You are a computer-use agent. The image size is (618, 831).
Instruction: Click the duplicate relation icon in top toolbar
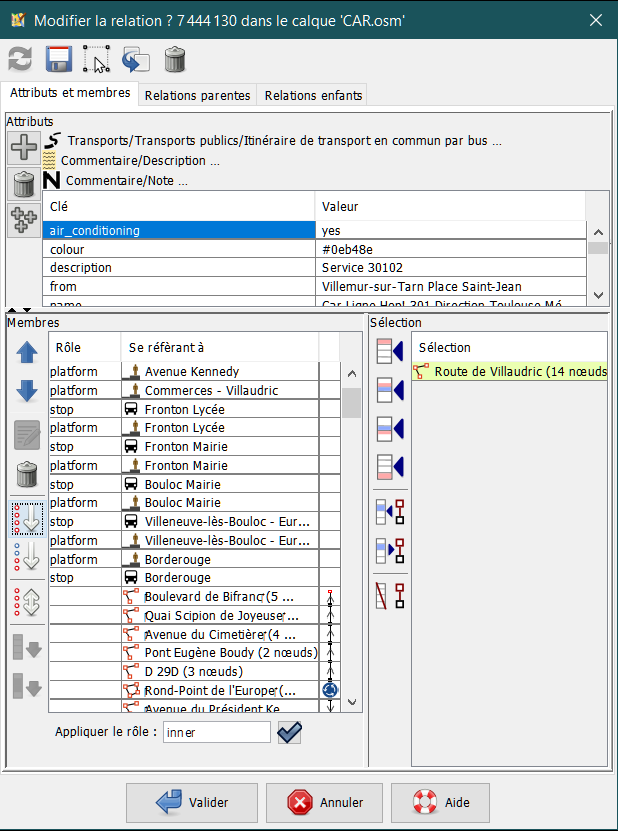tap(135, 59)
